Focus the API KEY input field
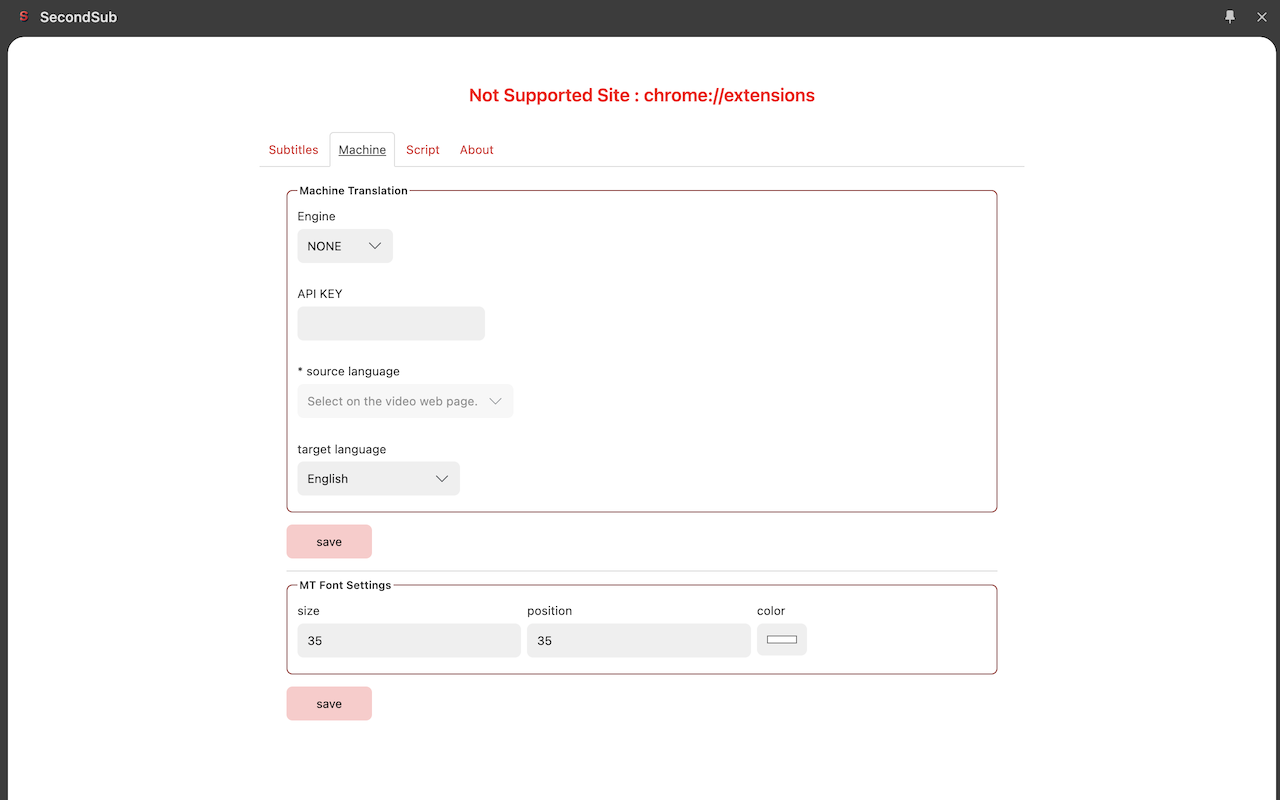 click(x=391, y=324)
